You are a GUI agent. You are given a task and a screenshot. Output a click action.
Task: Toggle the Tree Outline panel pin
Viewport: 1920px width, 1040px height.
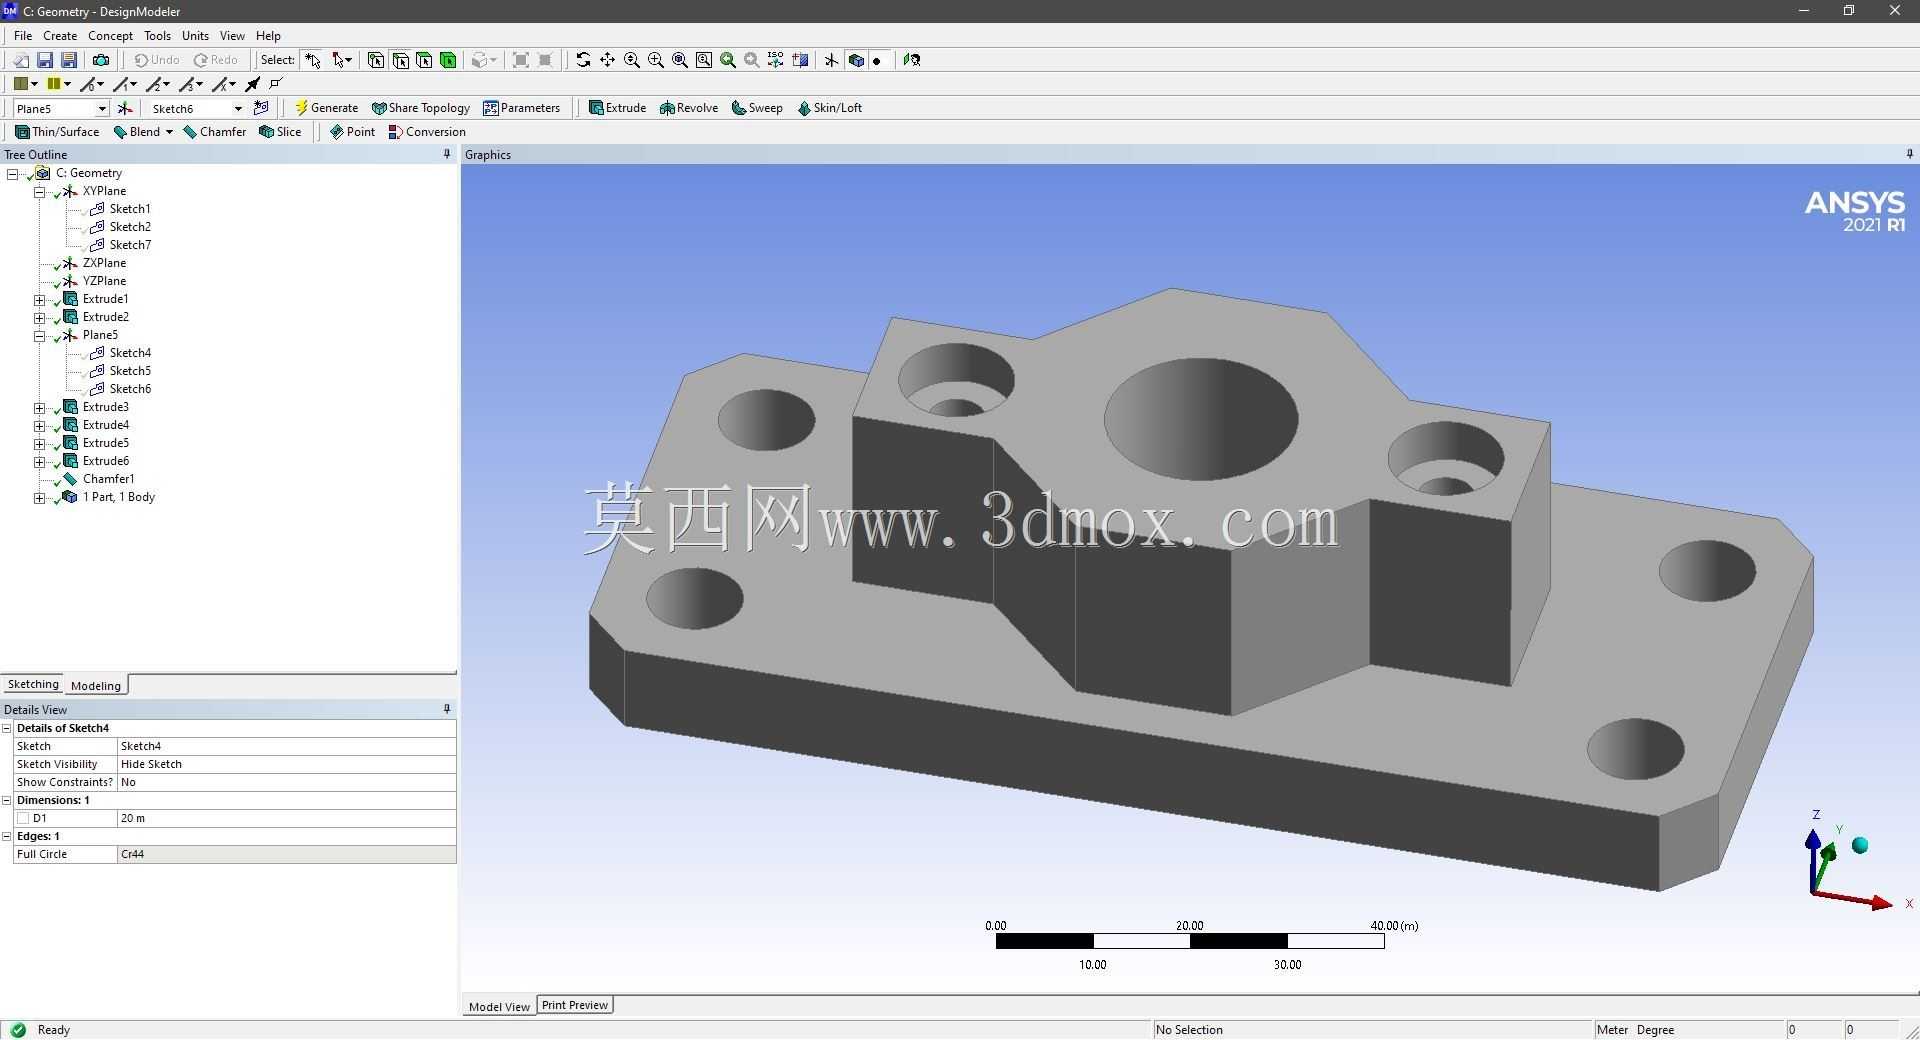tap(447, 154)
